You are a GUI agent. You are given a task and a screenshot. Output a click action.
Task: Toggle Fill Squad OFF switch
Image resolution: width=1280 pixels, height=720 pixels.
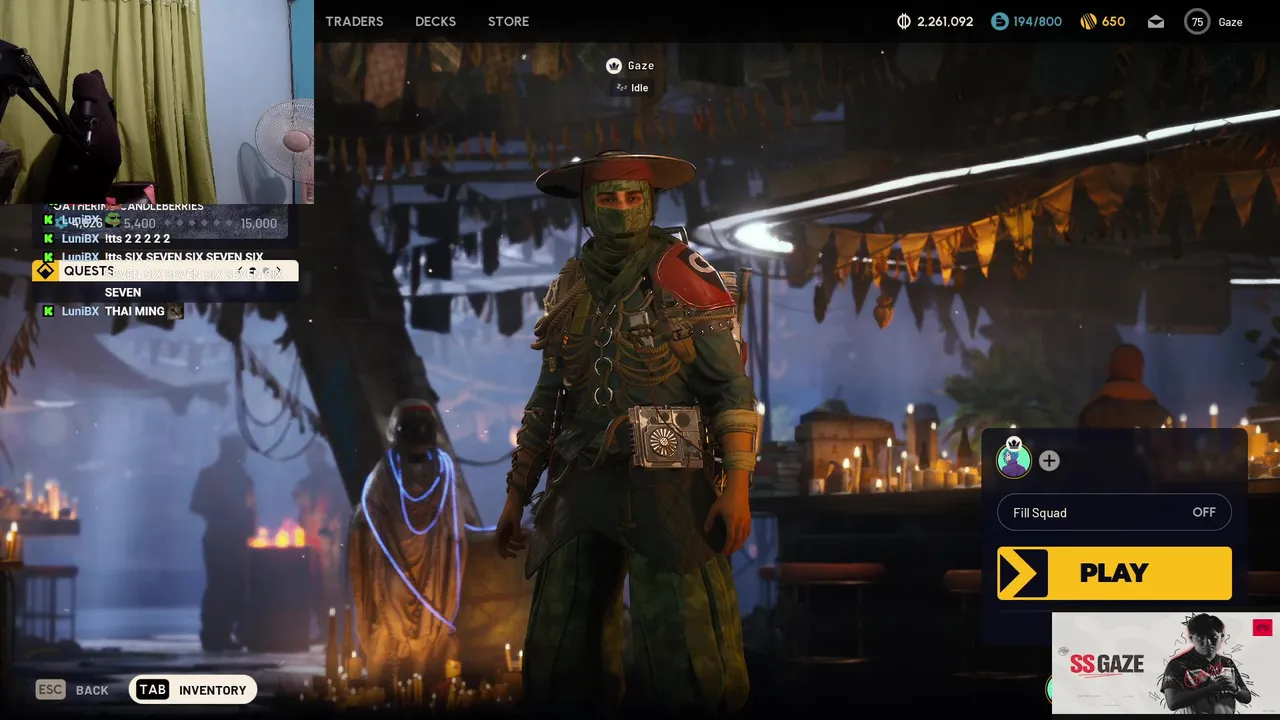1115,513
